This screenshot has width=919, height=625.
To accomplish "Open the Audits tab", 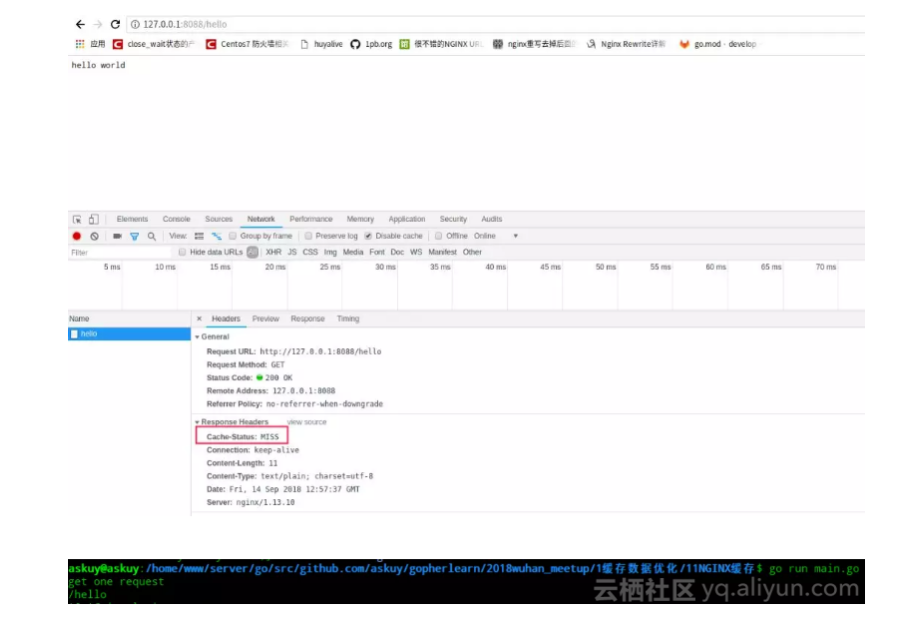I will pyautogui.click(x=492, y=219).
